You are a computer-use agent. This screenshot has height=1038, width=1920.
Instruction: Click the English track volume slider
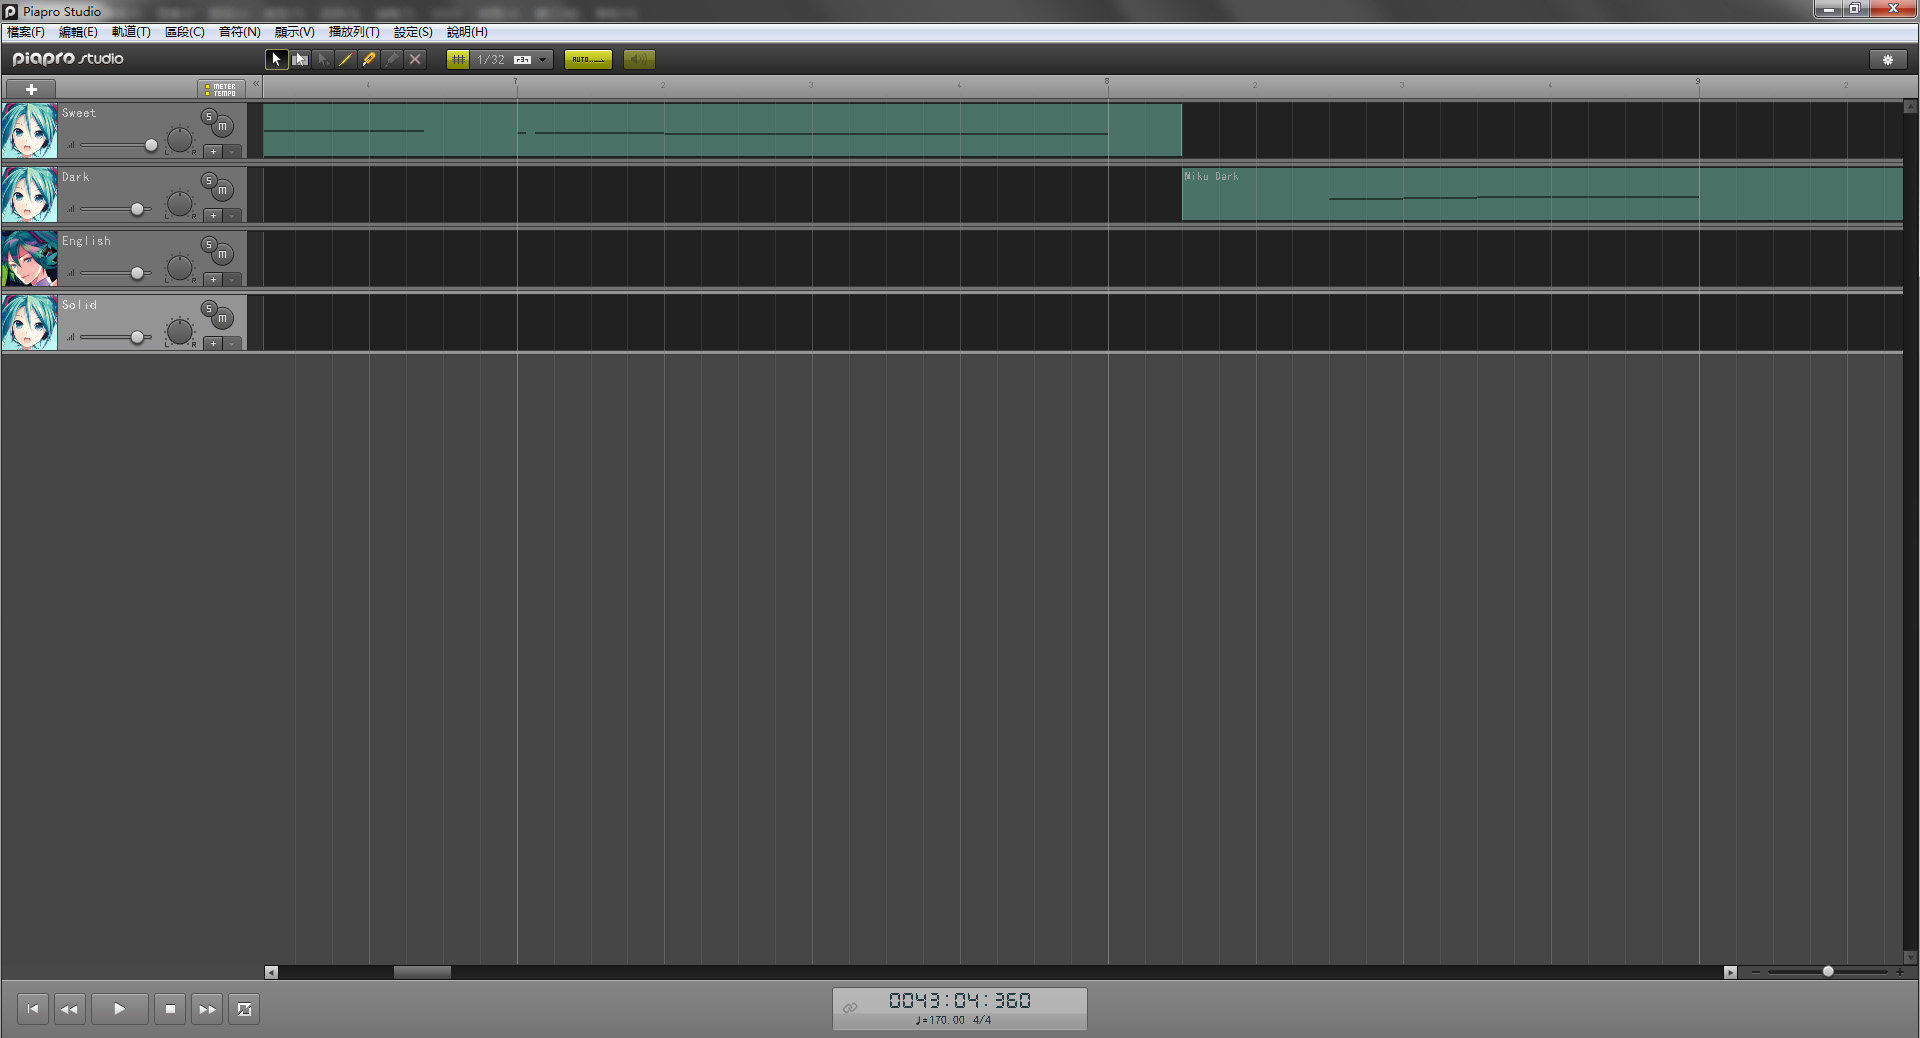coord(115,273)
